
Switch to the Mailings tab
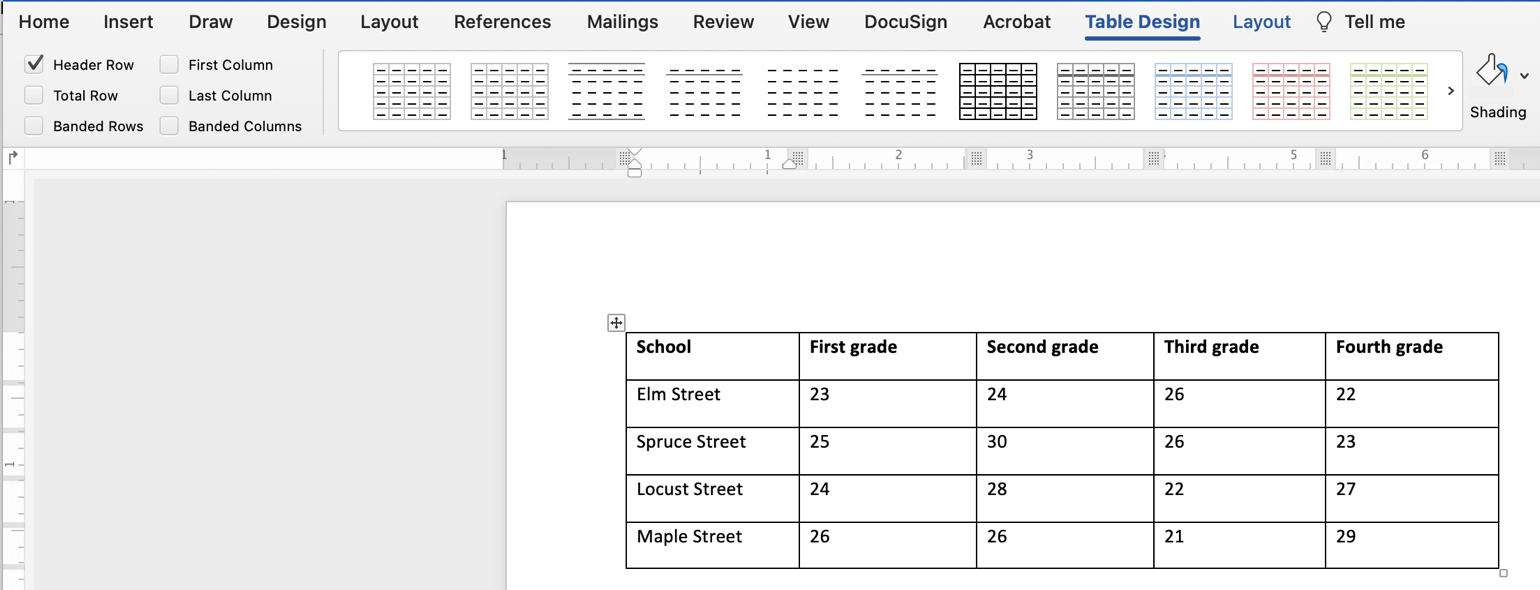point(622,21)
